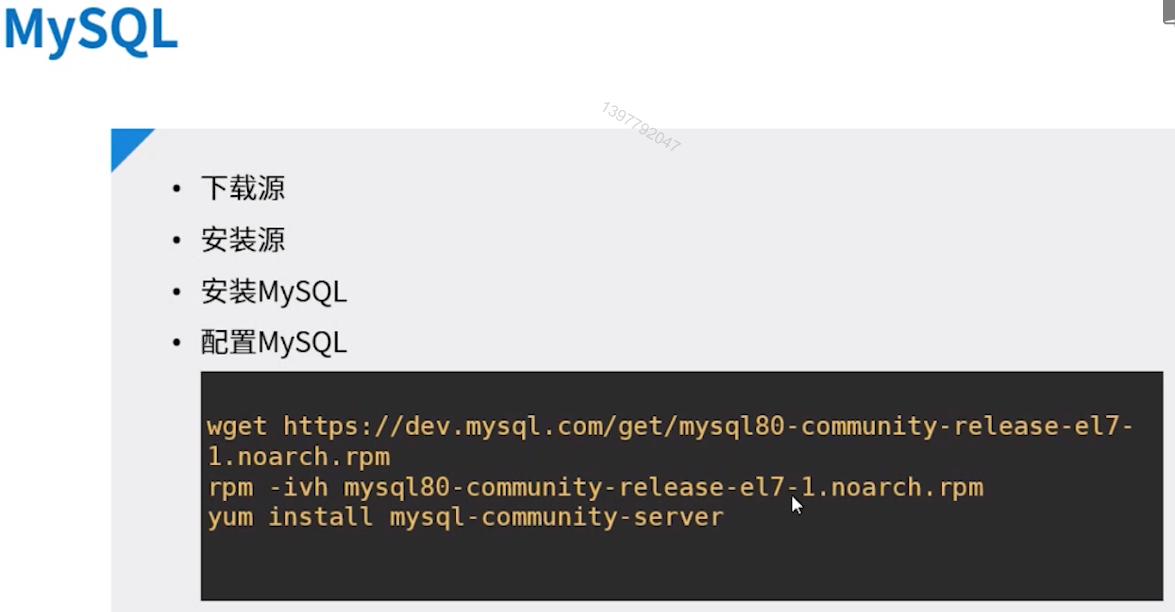Select the 安装MySQL bullet text
The image size is (1175, 612).
point(274,291)
